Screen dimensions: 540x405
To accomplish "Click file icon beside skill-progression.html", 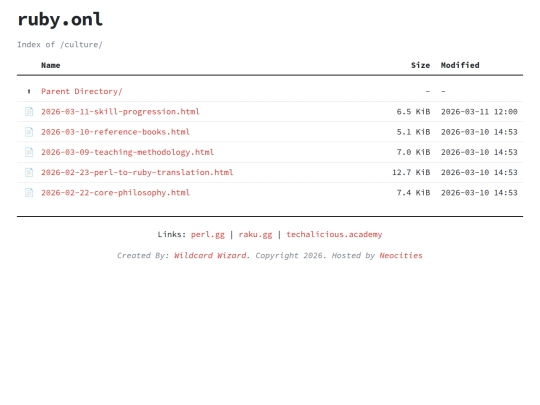I will click(29, 112).
